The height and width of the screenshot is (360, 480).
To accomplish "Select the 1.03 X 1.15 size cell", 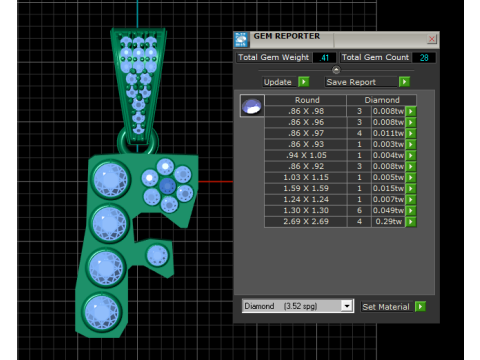I will [306, 177].
